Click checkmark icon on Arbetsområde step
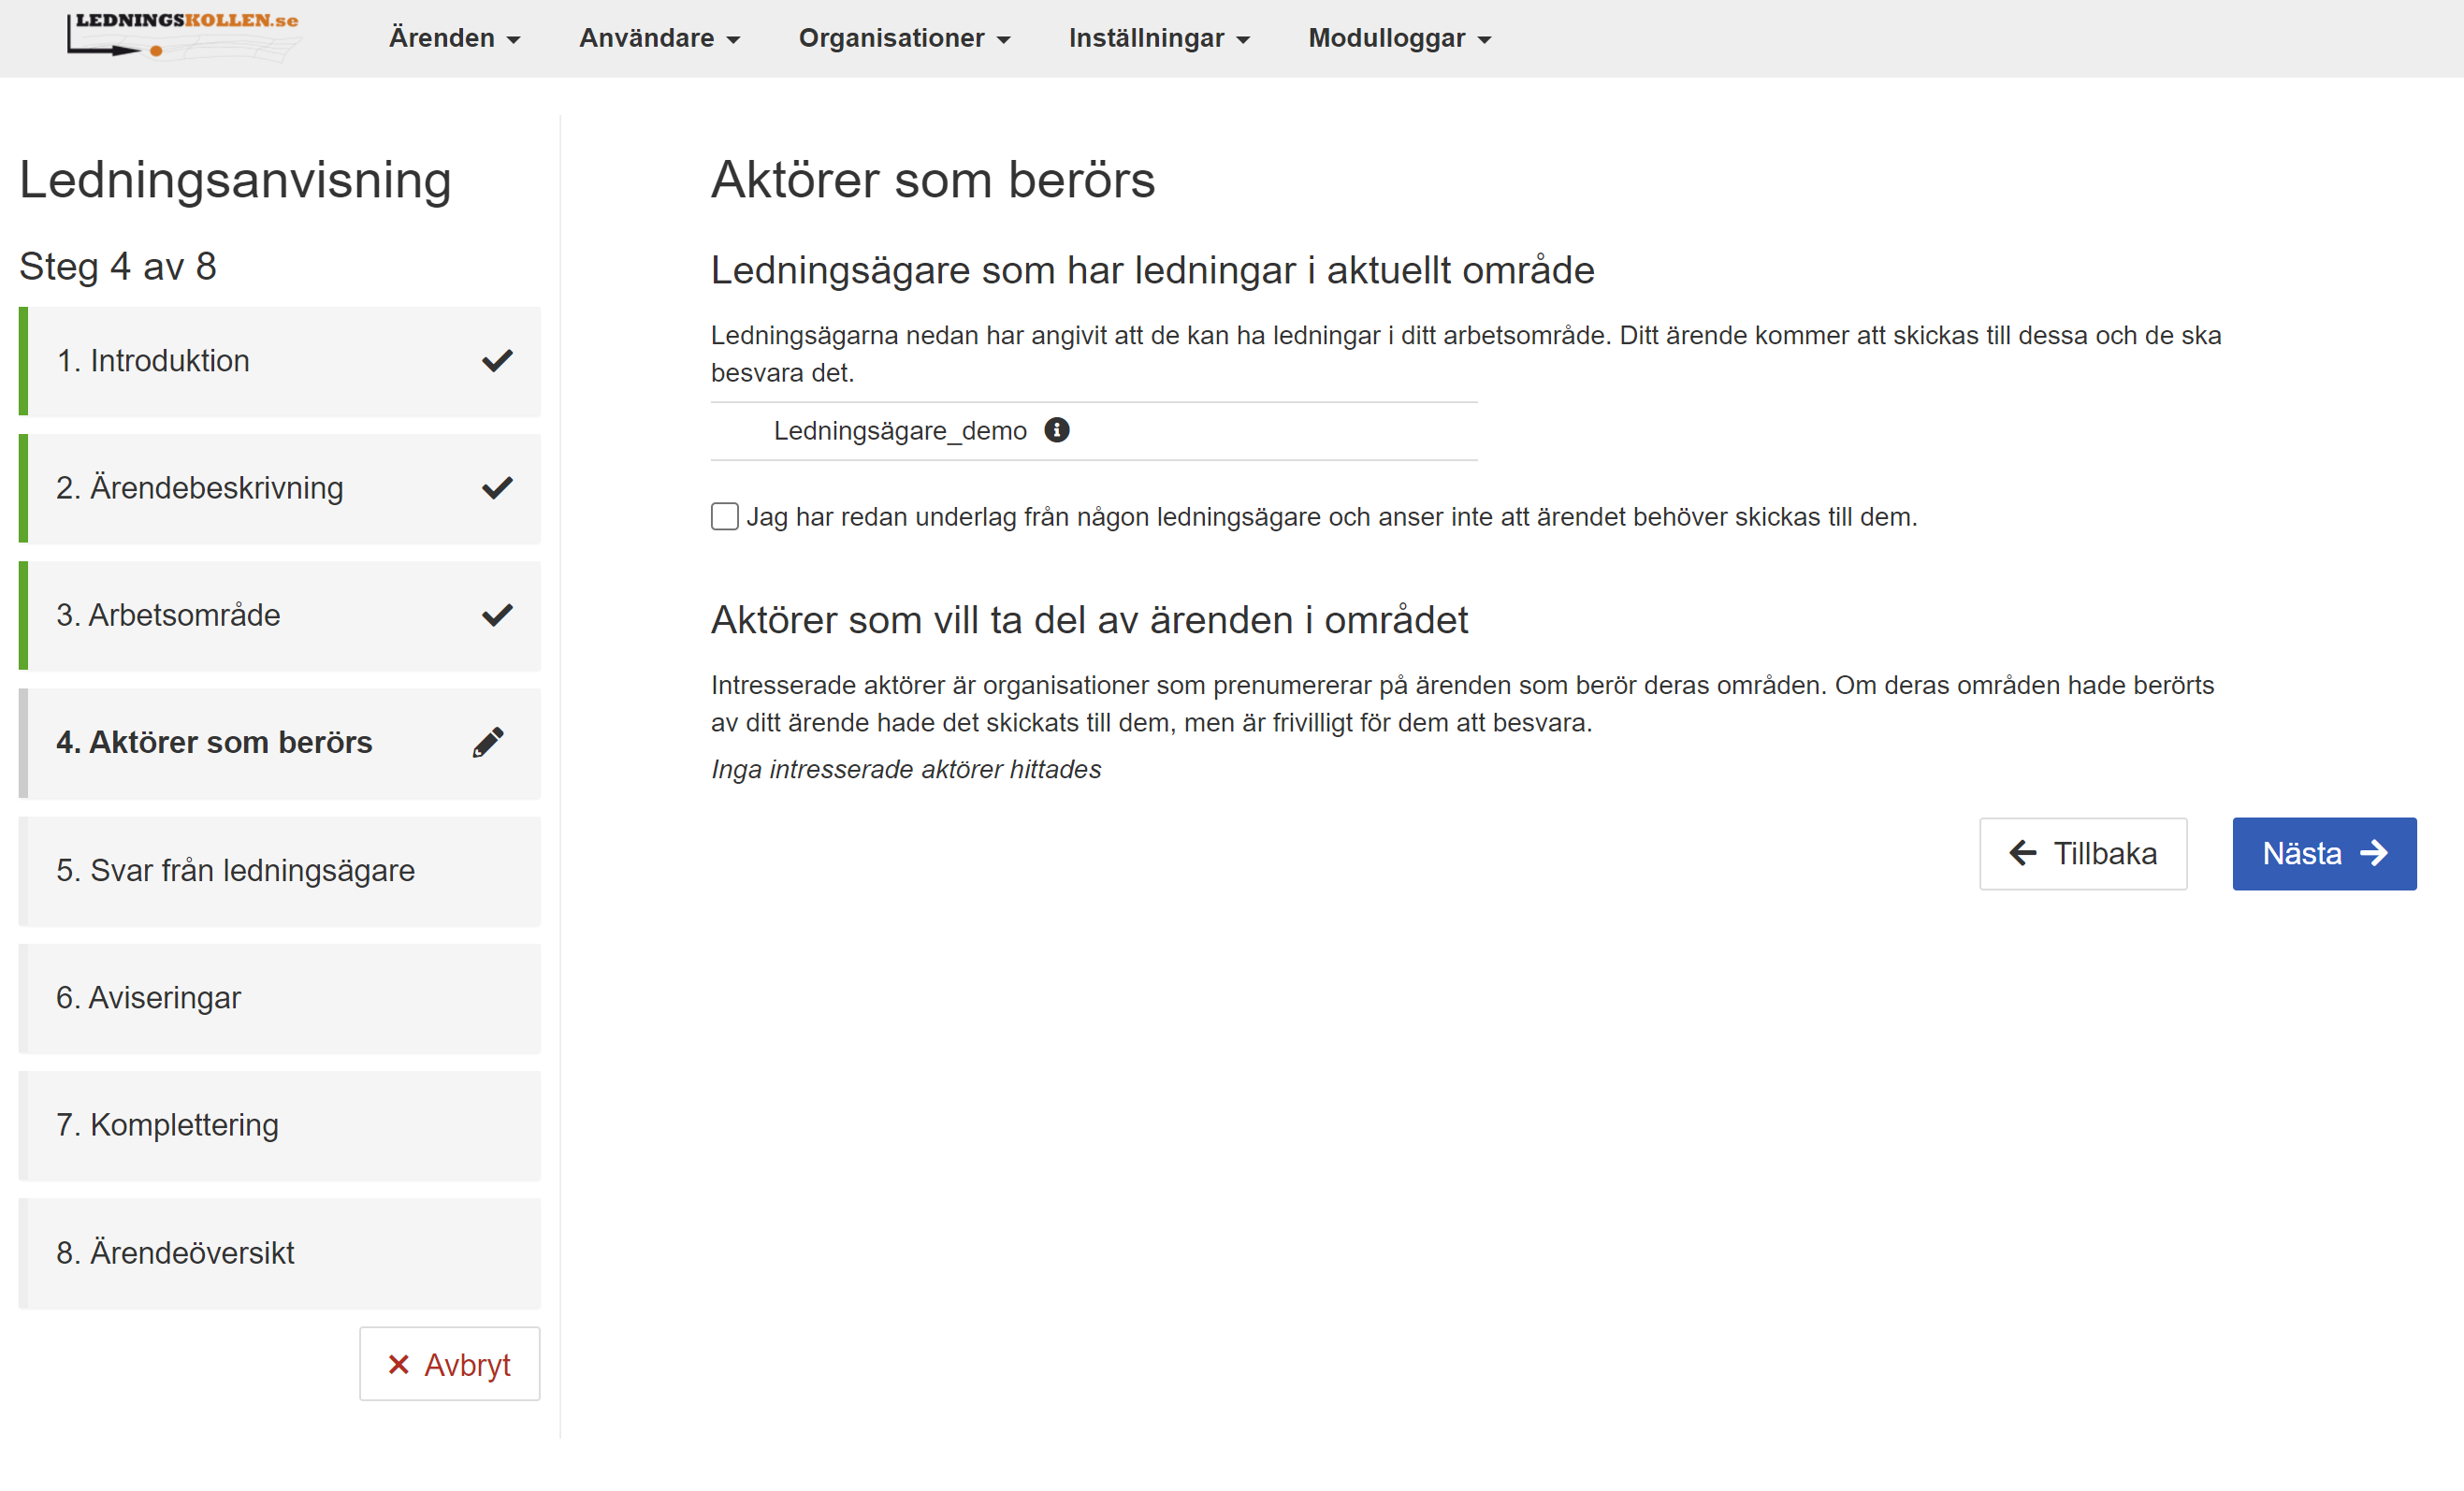 [x=497, y=615]
